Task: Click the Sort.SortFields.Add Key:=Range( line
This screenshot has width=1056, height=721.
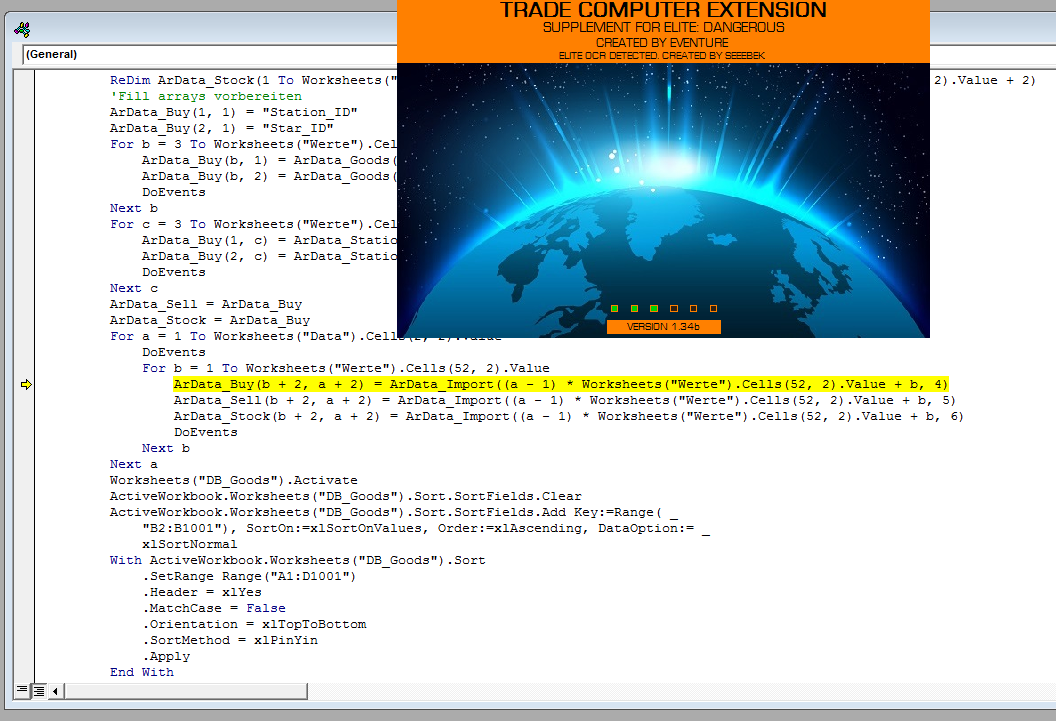Action: (x=394, y=513)
